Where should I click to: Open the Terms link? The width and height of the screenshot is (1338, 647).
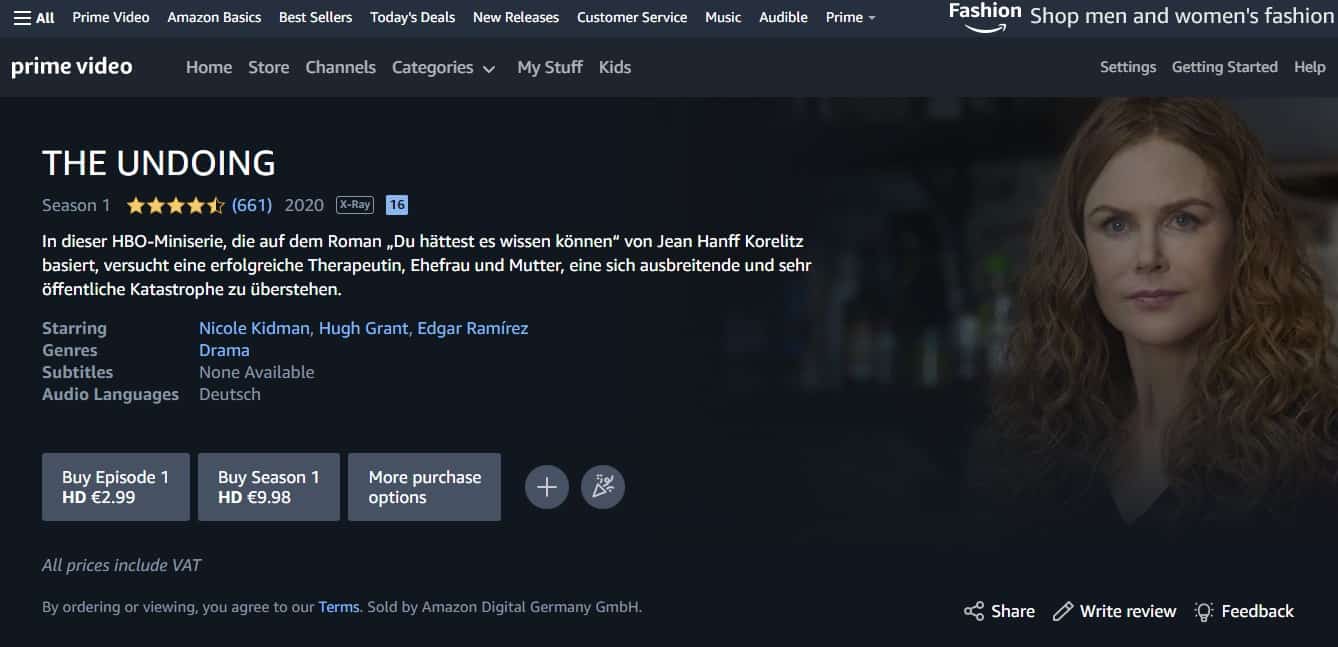pyautogui.click(x=338, y=607)
